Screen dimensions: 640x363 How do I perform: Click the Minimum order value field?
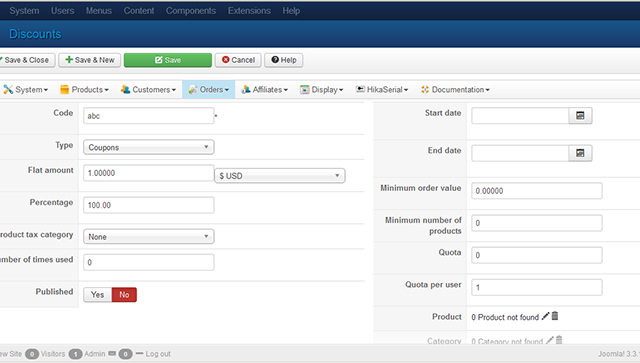[537, 191]
